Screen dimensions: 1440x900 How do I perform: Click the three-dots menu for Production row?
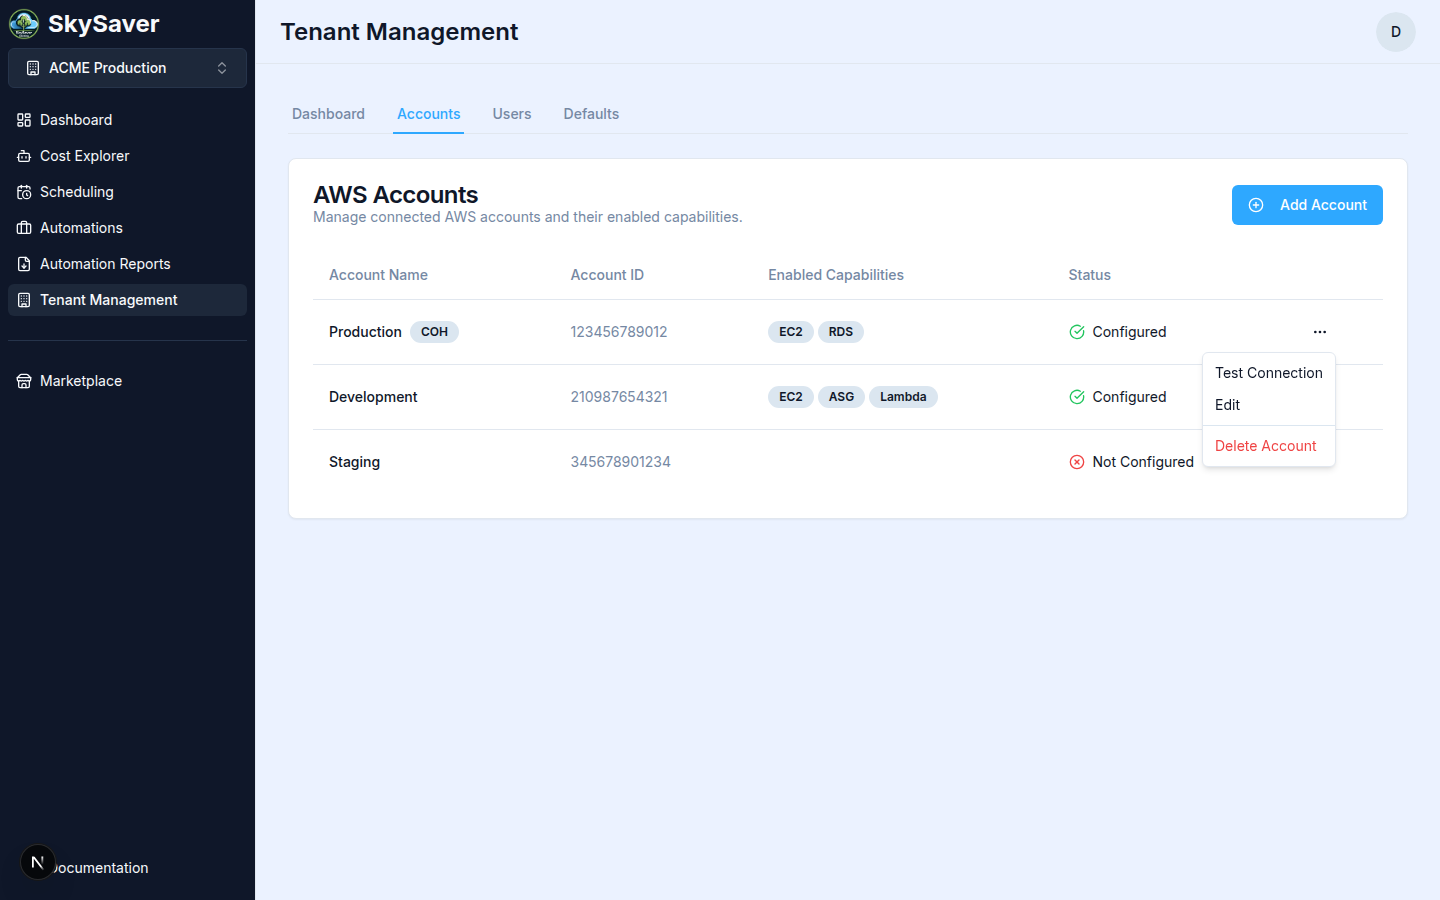click(x=1320, y=332)
